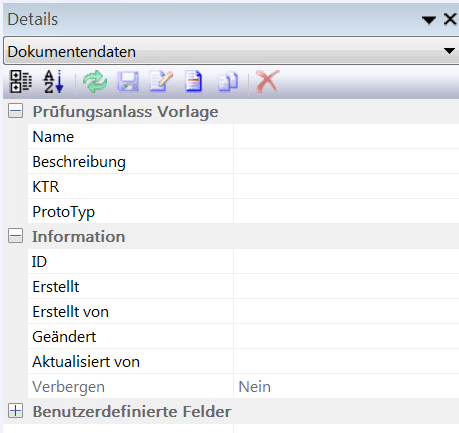Expand the Benutzerdefinierte Felder section
Image resolution: width=459 pixels, height=433 pixels.
coord(15,411)
